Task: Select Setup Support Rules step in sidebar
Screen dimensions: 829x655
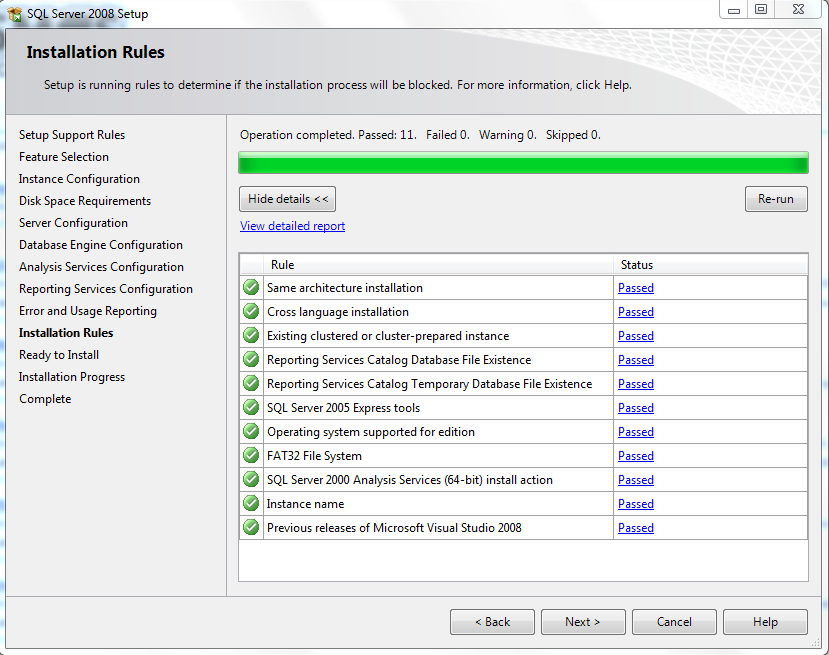Action: click(x=72, y=135)
